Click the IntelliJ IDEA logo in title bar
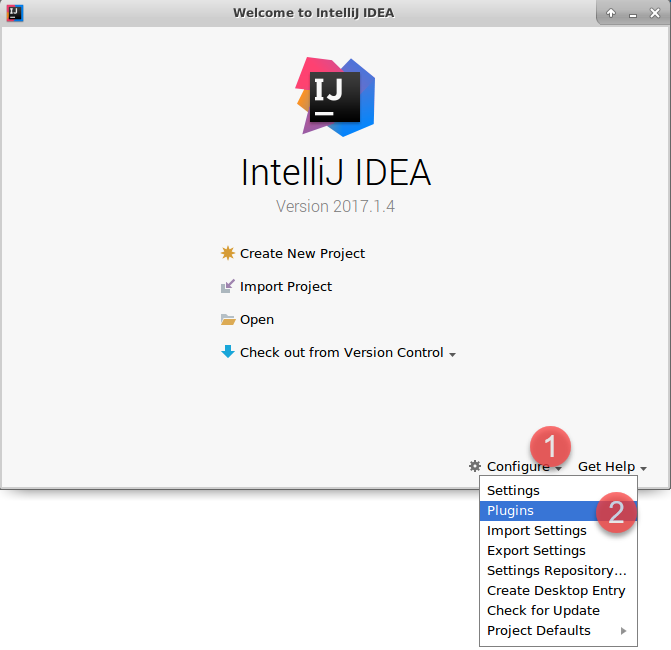Viewport: 671px width, 650px height. [x=15, y=13]
